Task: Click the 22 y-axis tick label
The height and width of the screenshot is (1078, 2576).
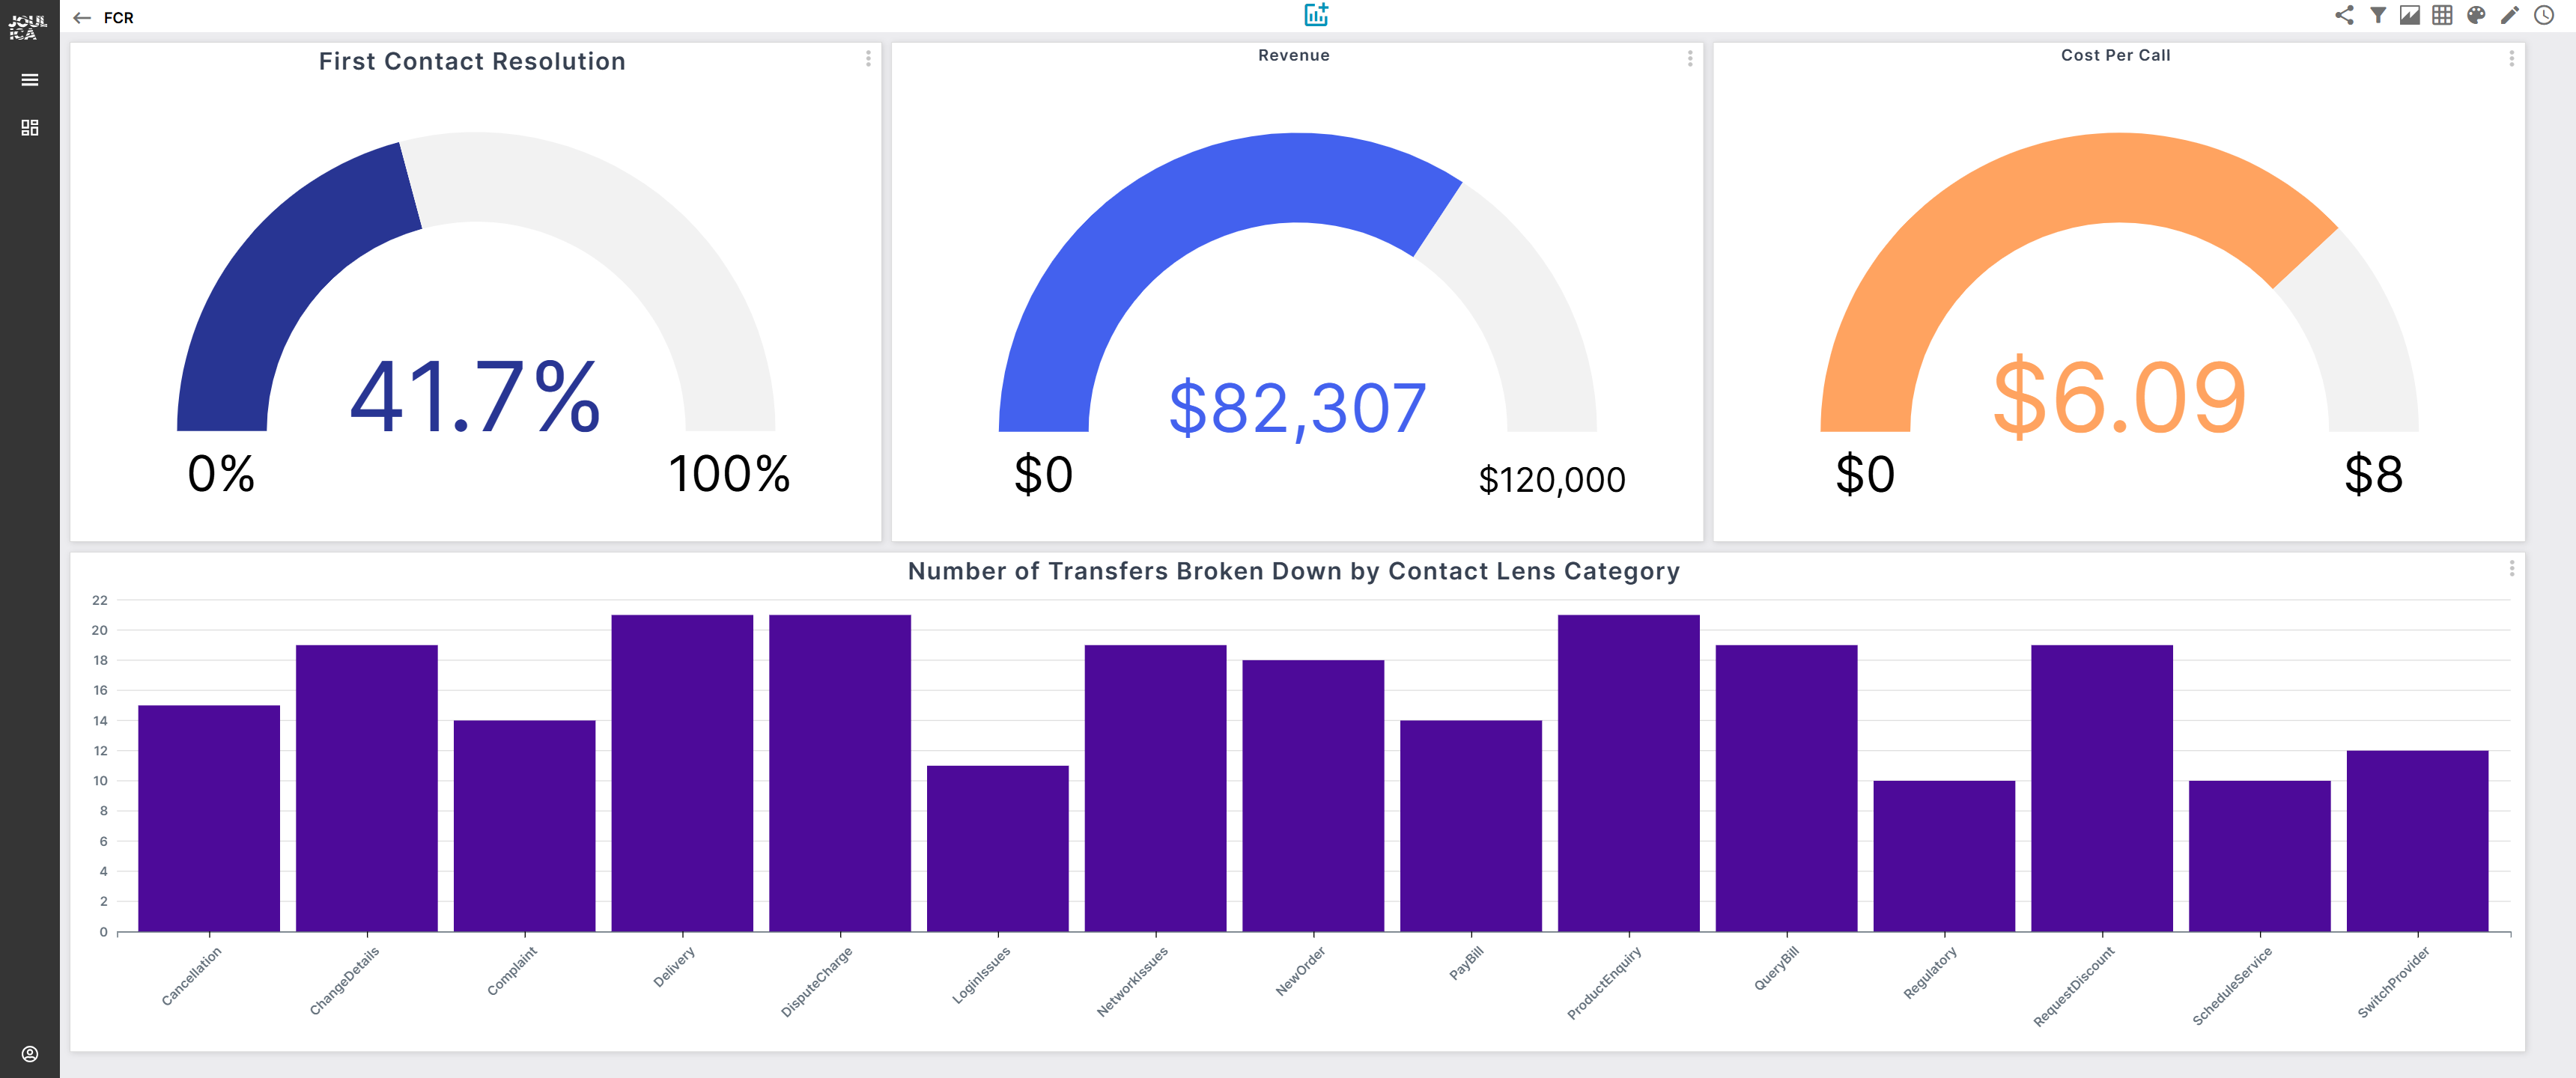Action: [x=100, y=600]
